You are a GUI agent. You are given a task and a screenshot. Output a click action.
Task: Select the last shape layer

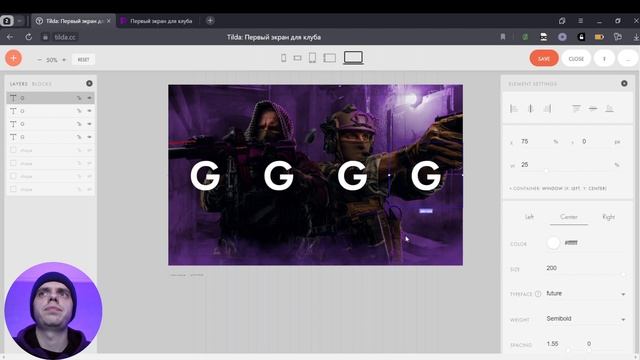[50, 189]
